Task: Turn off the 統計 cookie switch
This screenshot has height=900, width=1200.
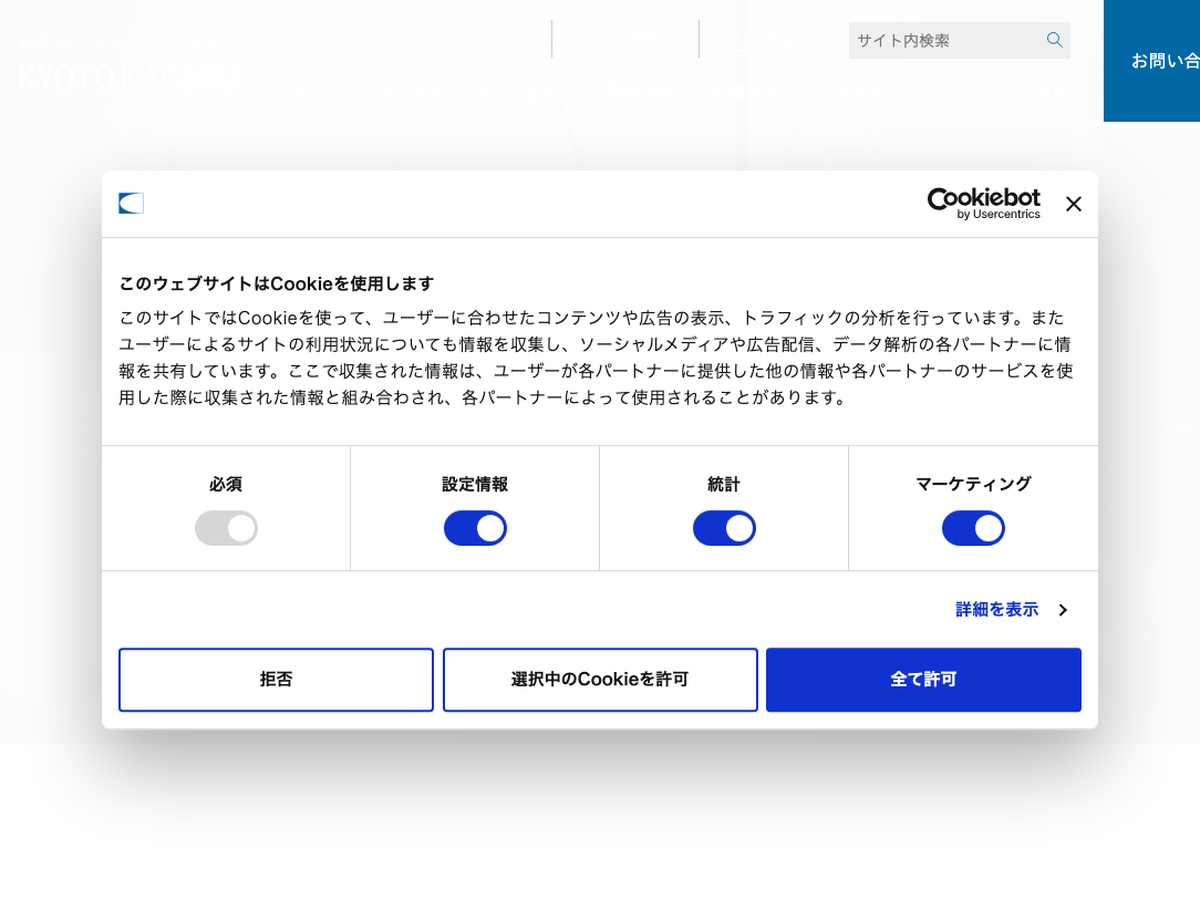Action: point(724,528)
